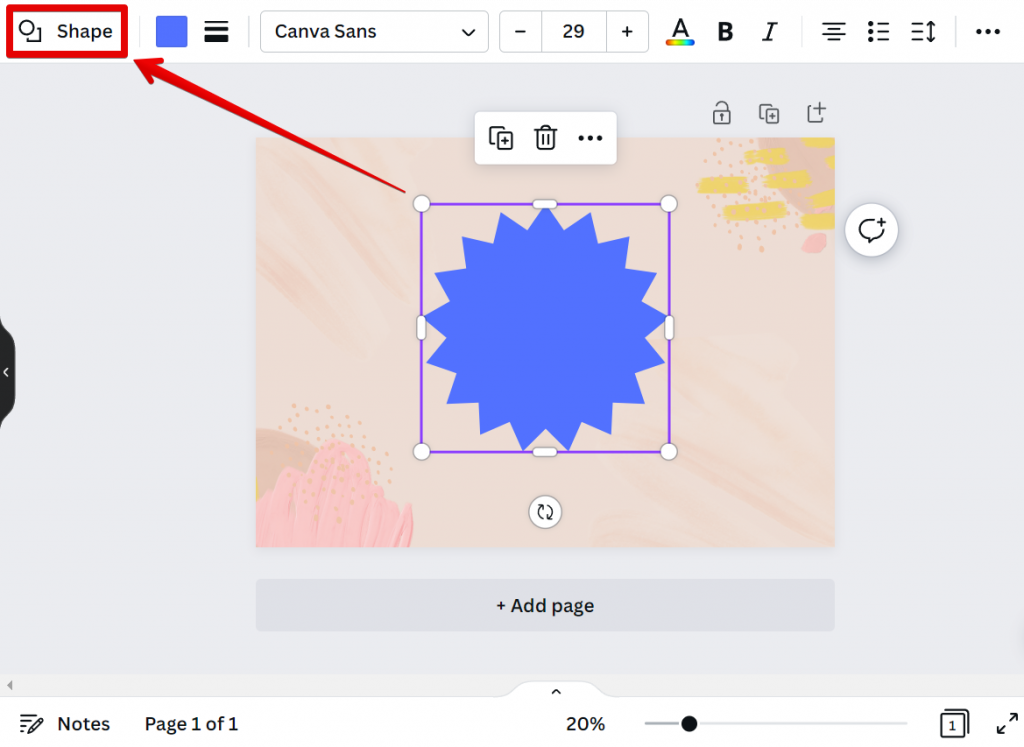Increase font size with plus button
This screenshot has width=1024, height=747.
pyautogui.click(x=627, y=32)
